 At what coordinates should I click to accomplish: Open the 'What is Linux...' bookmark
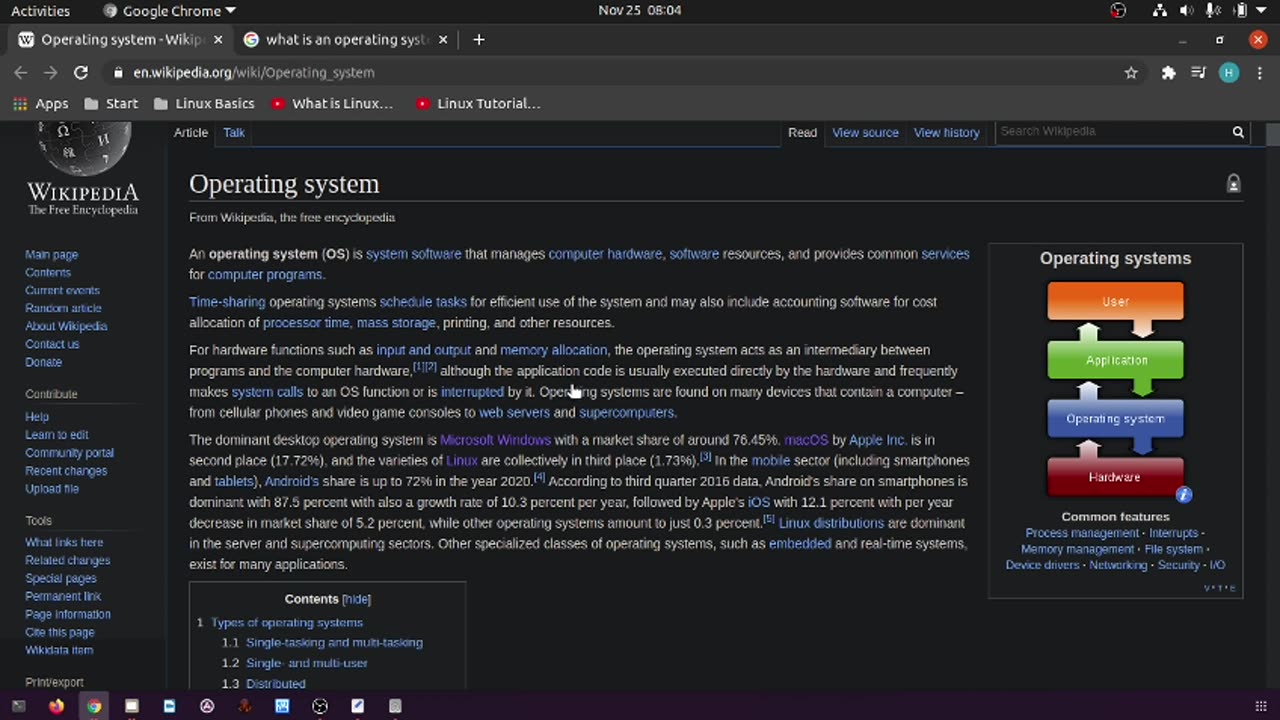332,103
